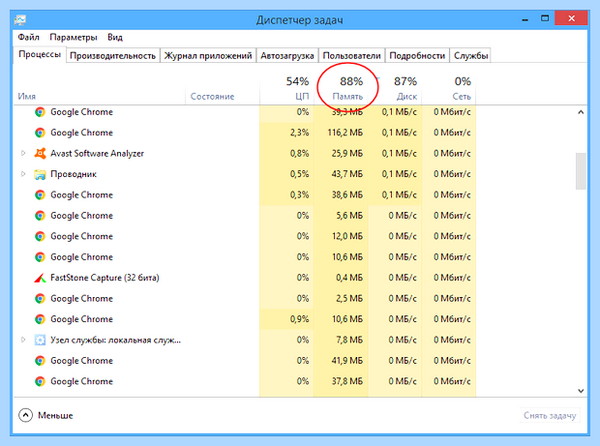Open the Вид menu
The height and width of the screenshot is (446, 600).
click(x=115, y=37)
